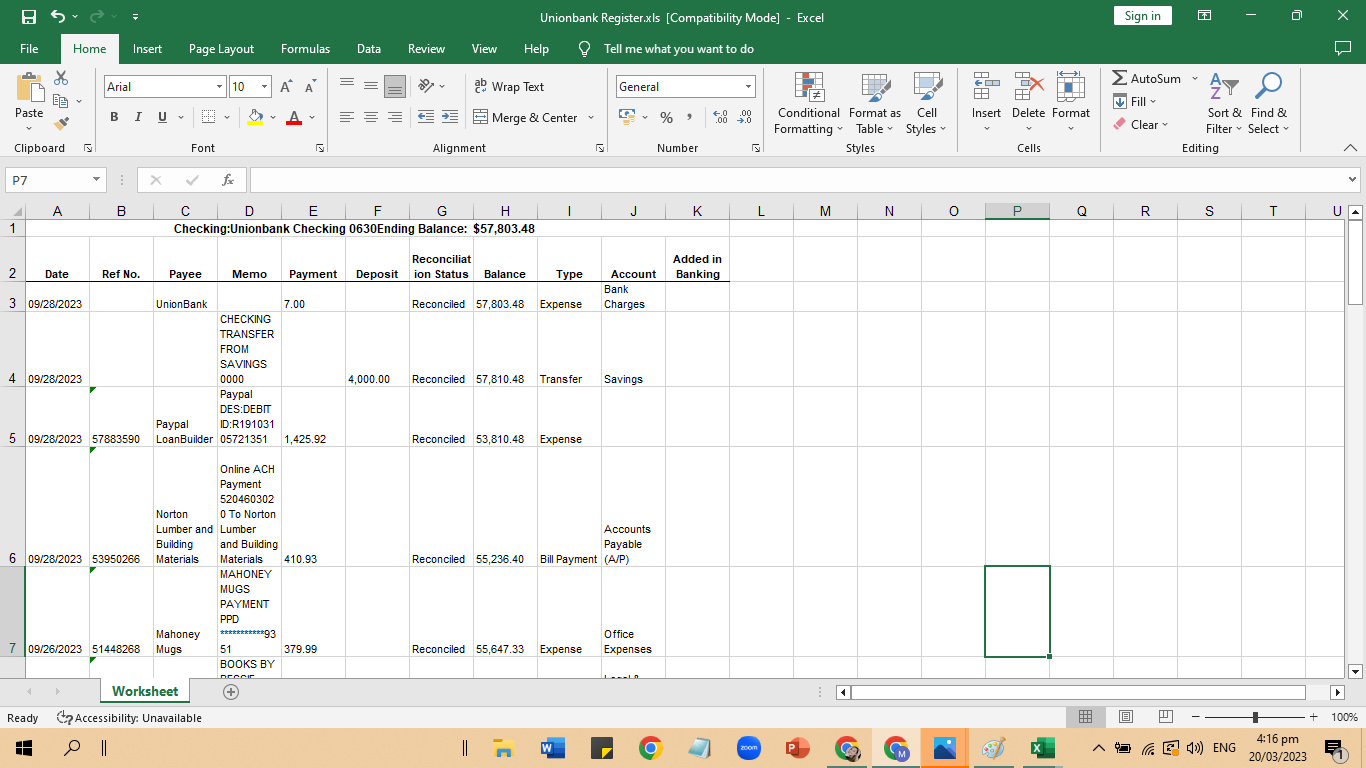Open the font size dropdown

tap(264, 87)
